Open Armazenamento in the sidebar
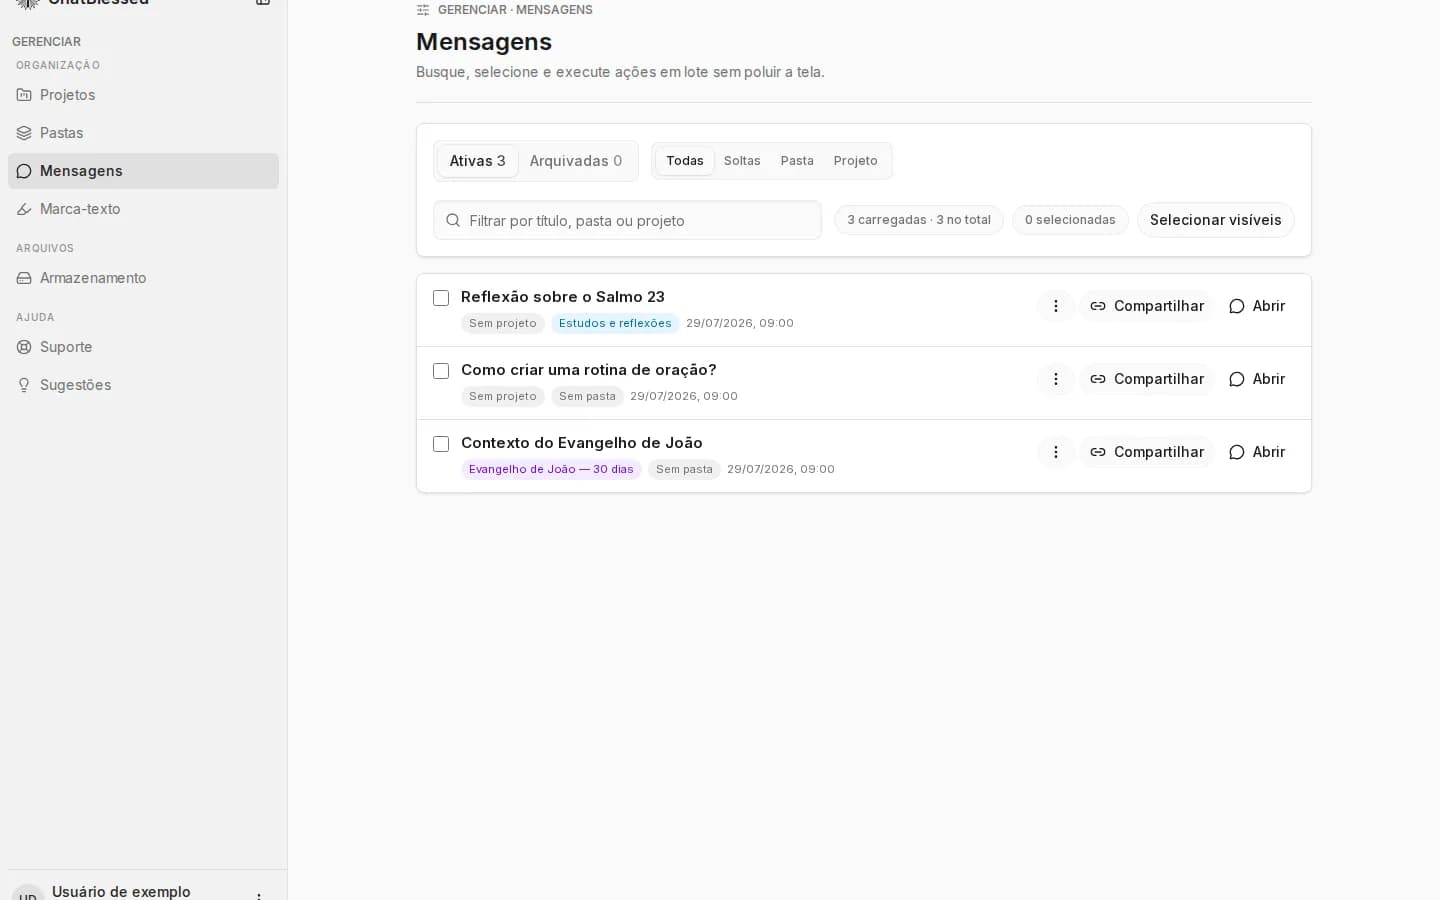Screen dimensions: 1440x900 coord(143,278)
